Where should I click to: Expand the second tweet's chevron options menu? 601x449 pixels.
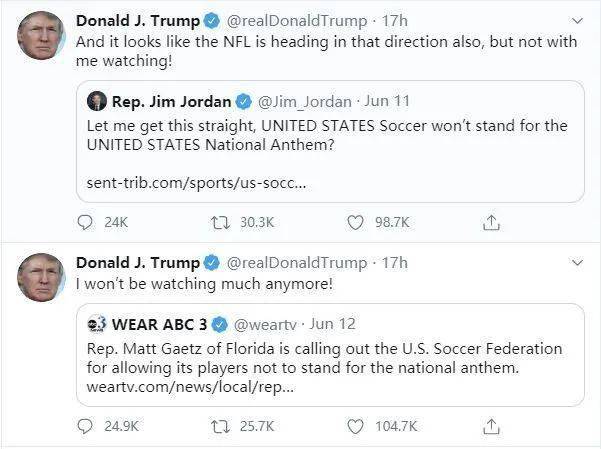click(x=577, y=263)
